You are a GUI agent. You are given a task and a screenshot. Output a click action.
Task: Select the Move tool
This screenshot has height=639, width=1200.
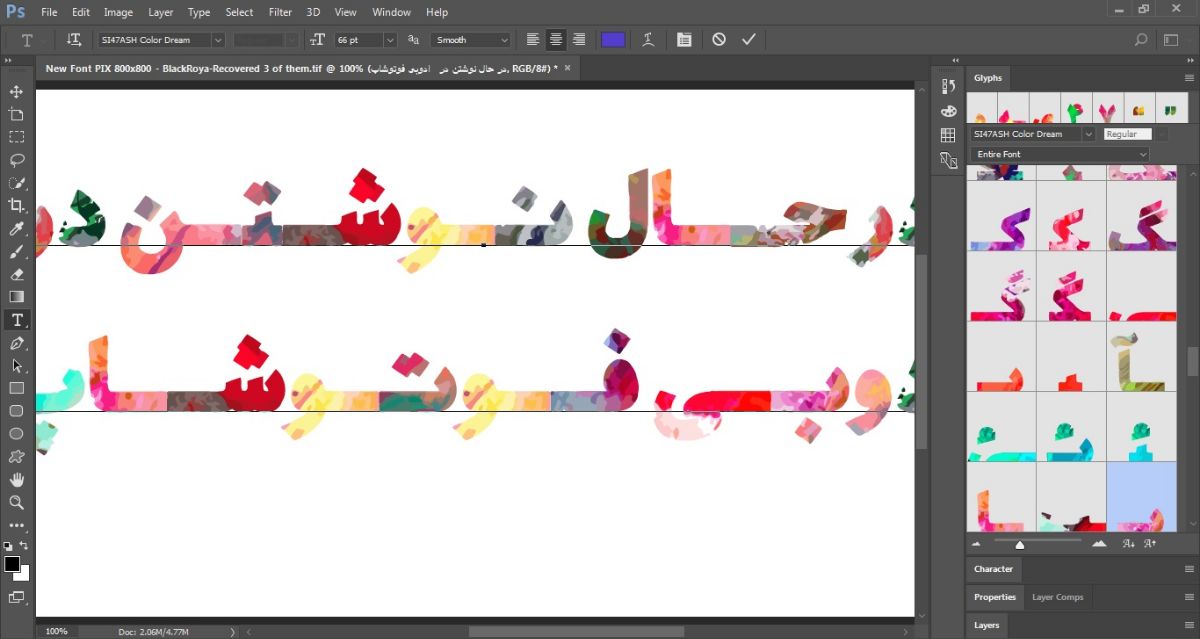tap(16, 91)
